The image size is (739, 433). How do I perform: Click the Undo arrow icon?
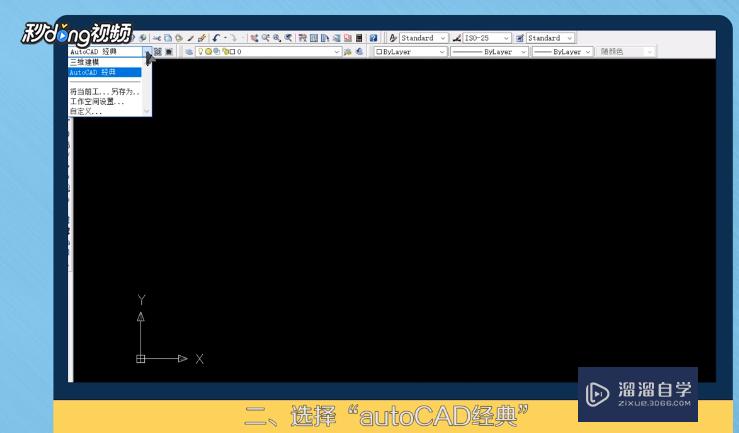[x=216, y=38]
